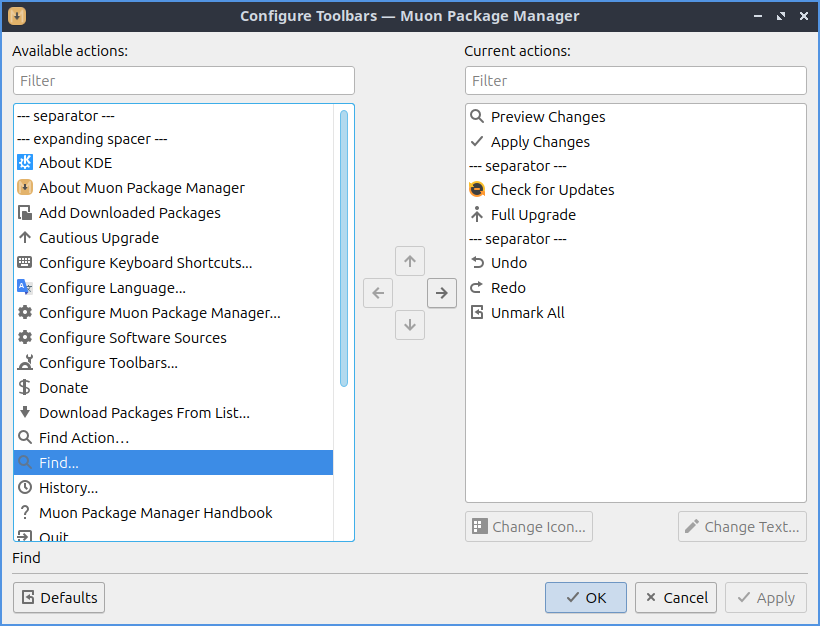Choose the expanding spacer entry
The height and width of the screenshot is (626, 820).
[x=92, y=139]
